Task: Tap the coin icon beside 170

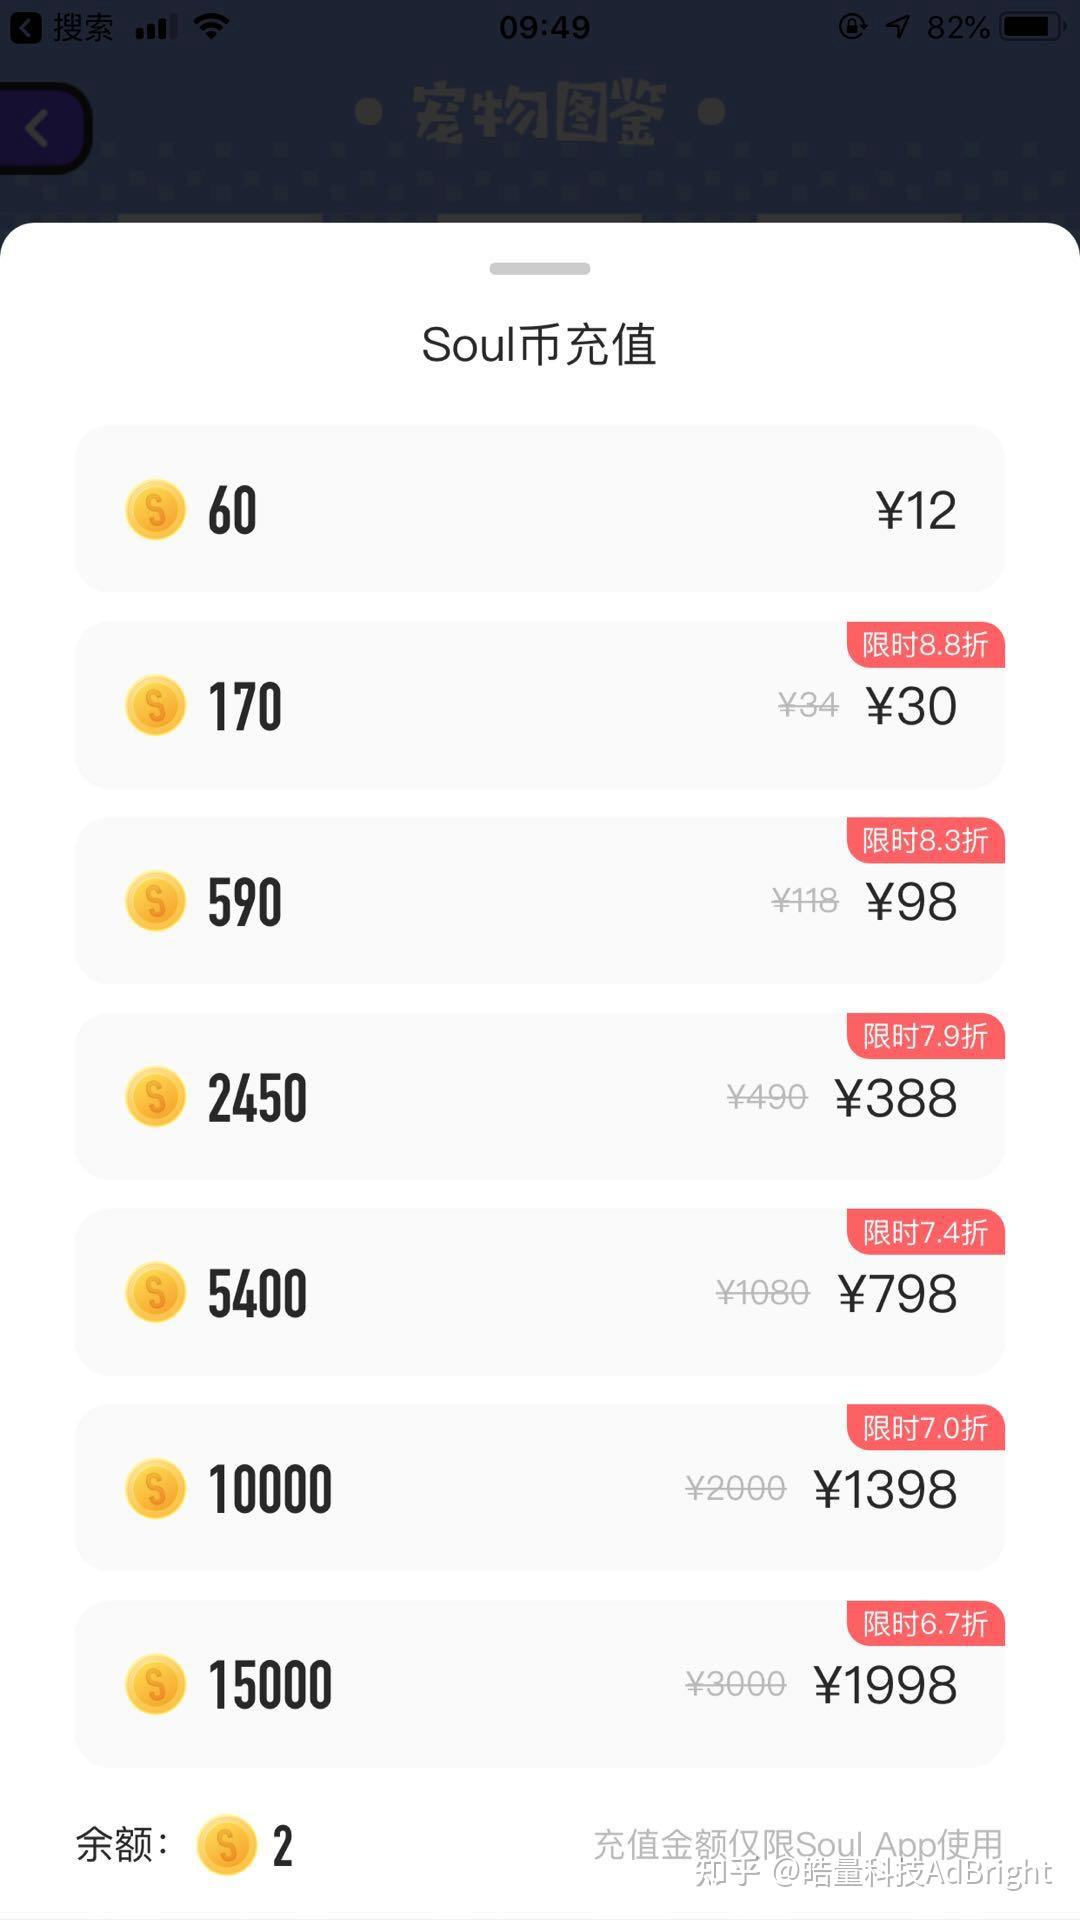Action: point(156,705)
